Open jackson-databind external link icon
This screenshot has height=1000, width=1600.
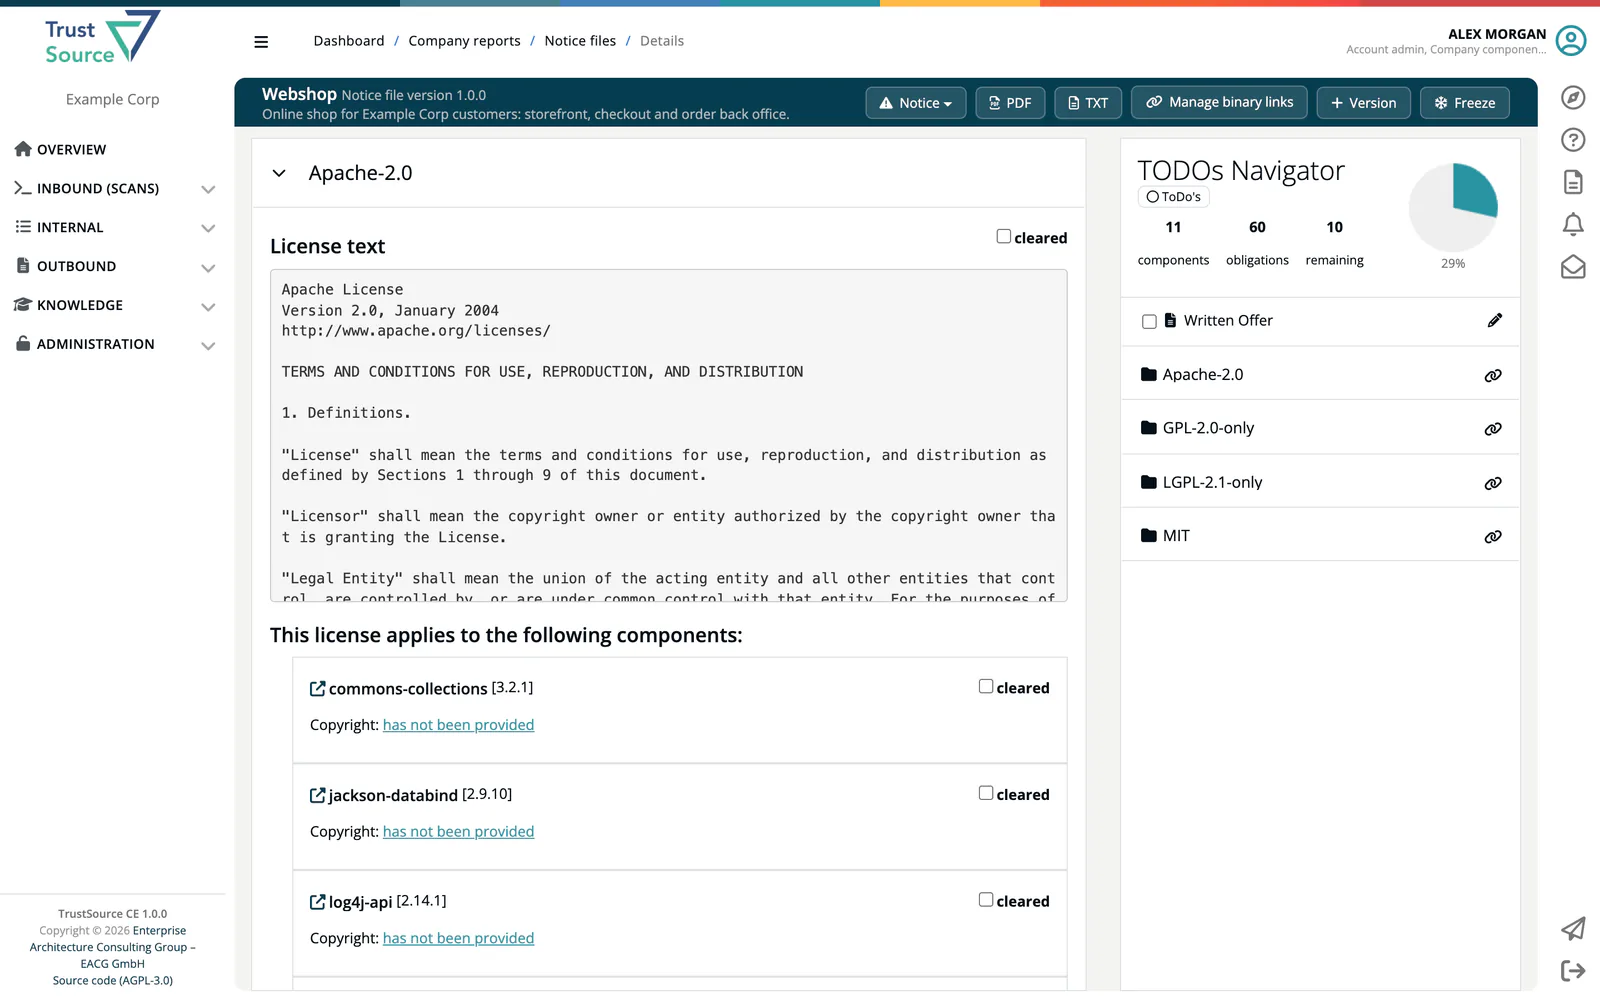coord(317,795)
